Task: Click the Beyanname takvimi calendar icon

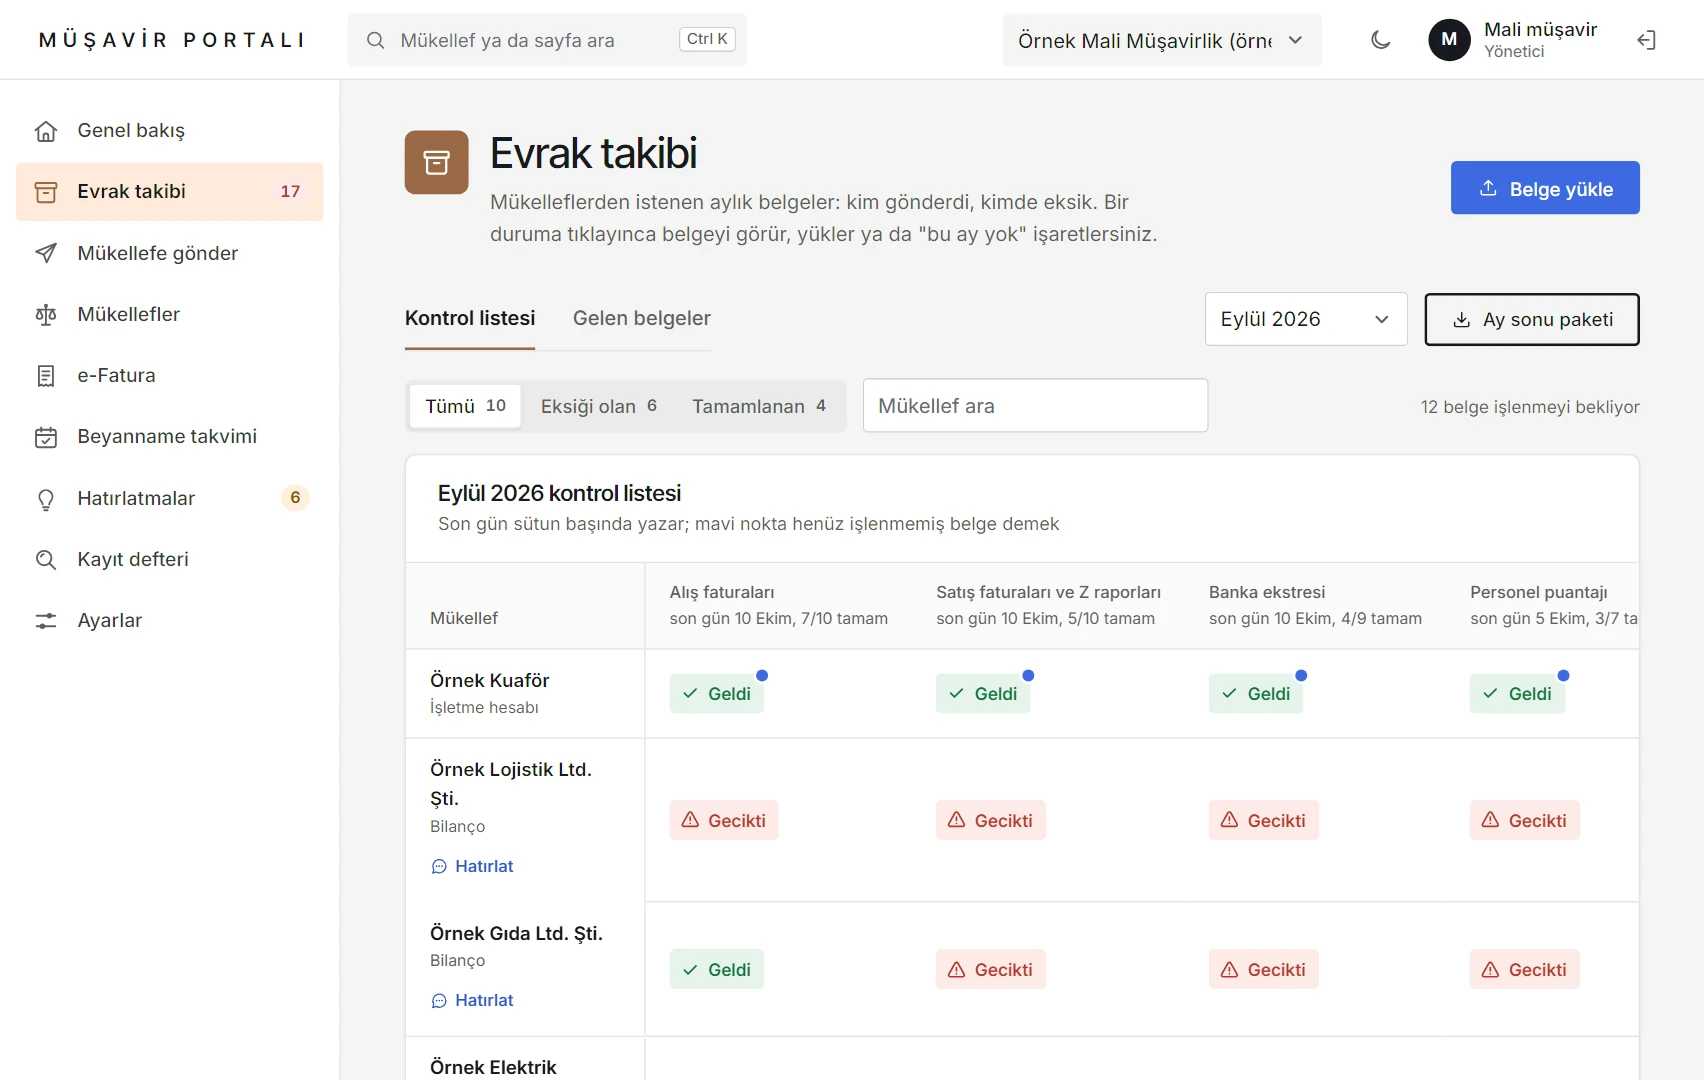Action: coord(46,437)
